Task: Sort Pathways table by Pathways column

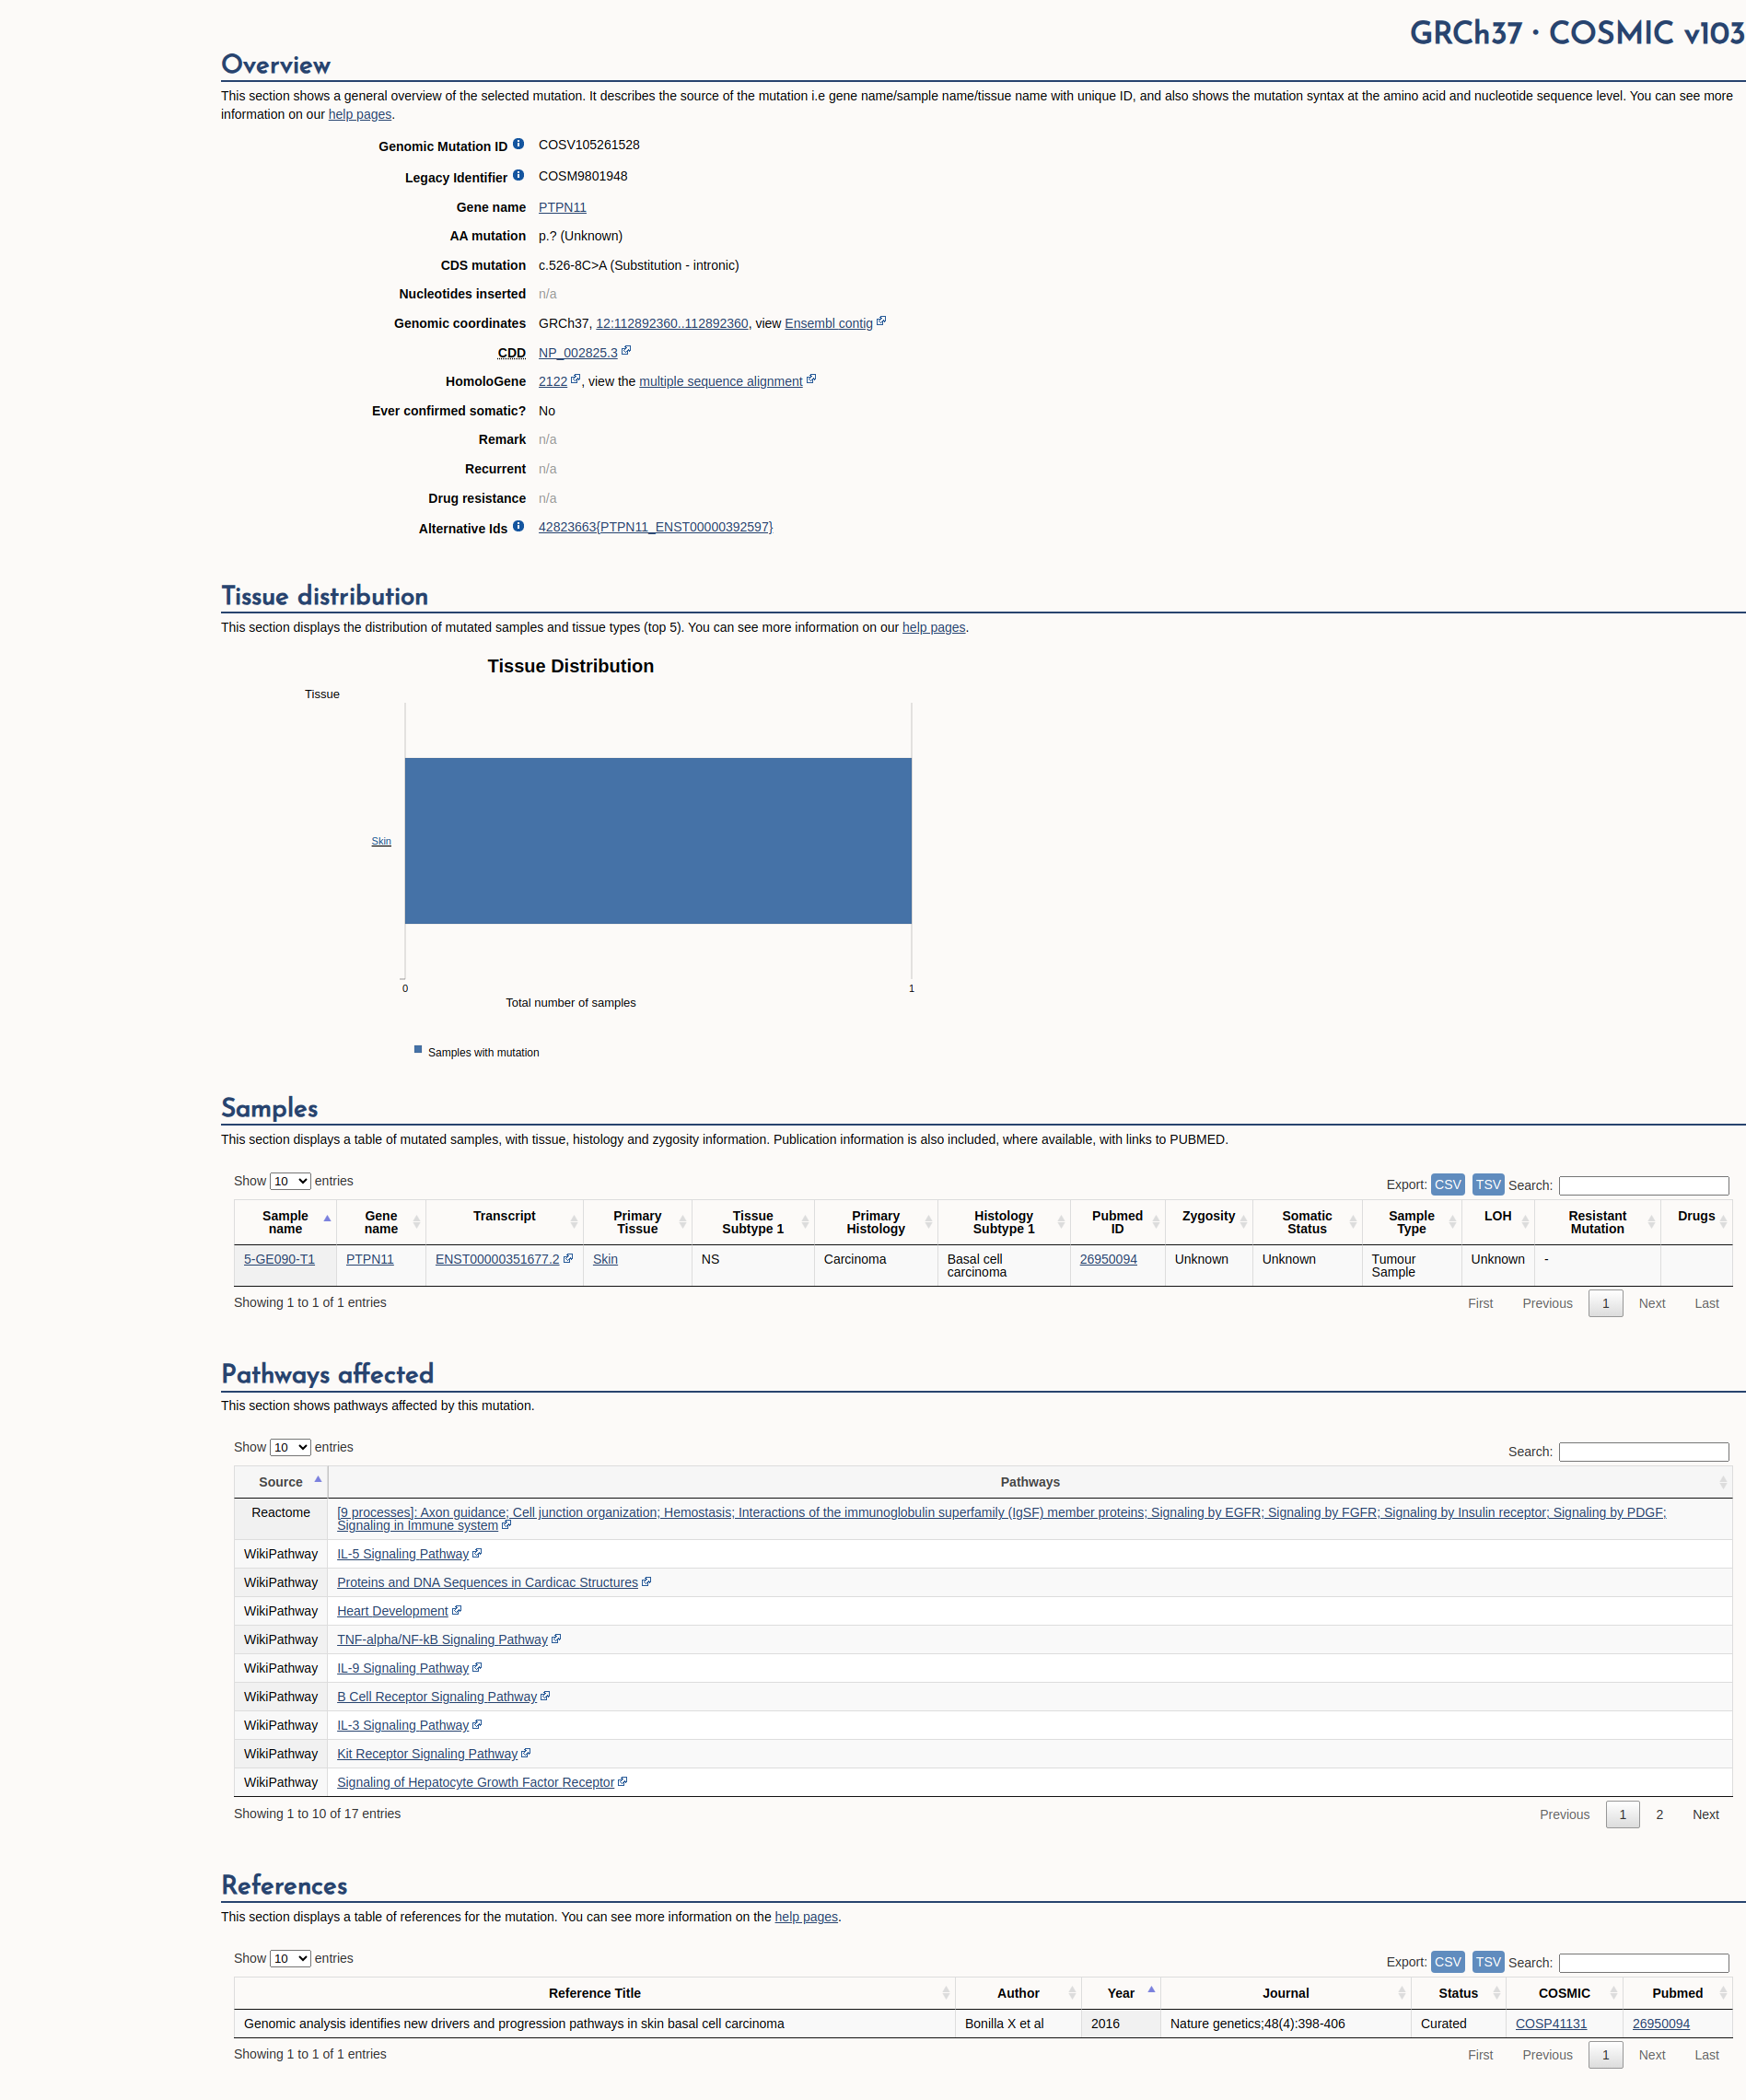Action: tap(1030, 1482)
